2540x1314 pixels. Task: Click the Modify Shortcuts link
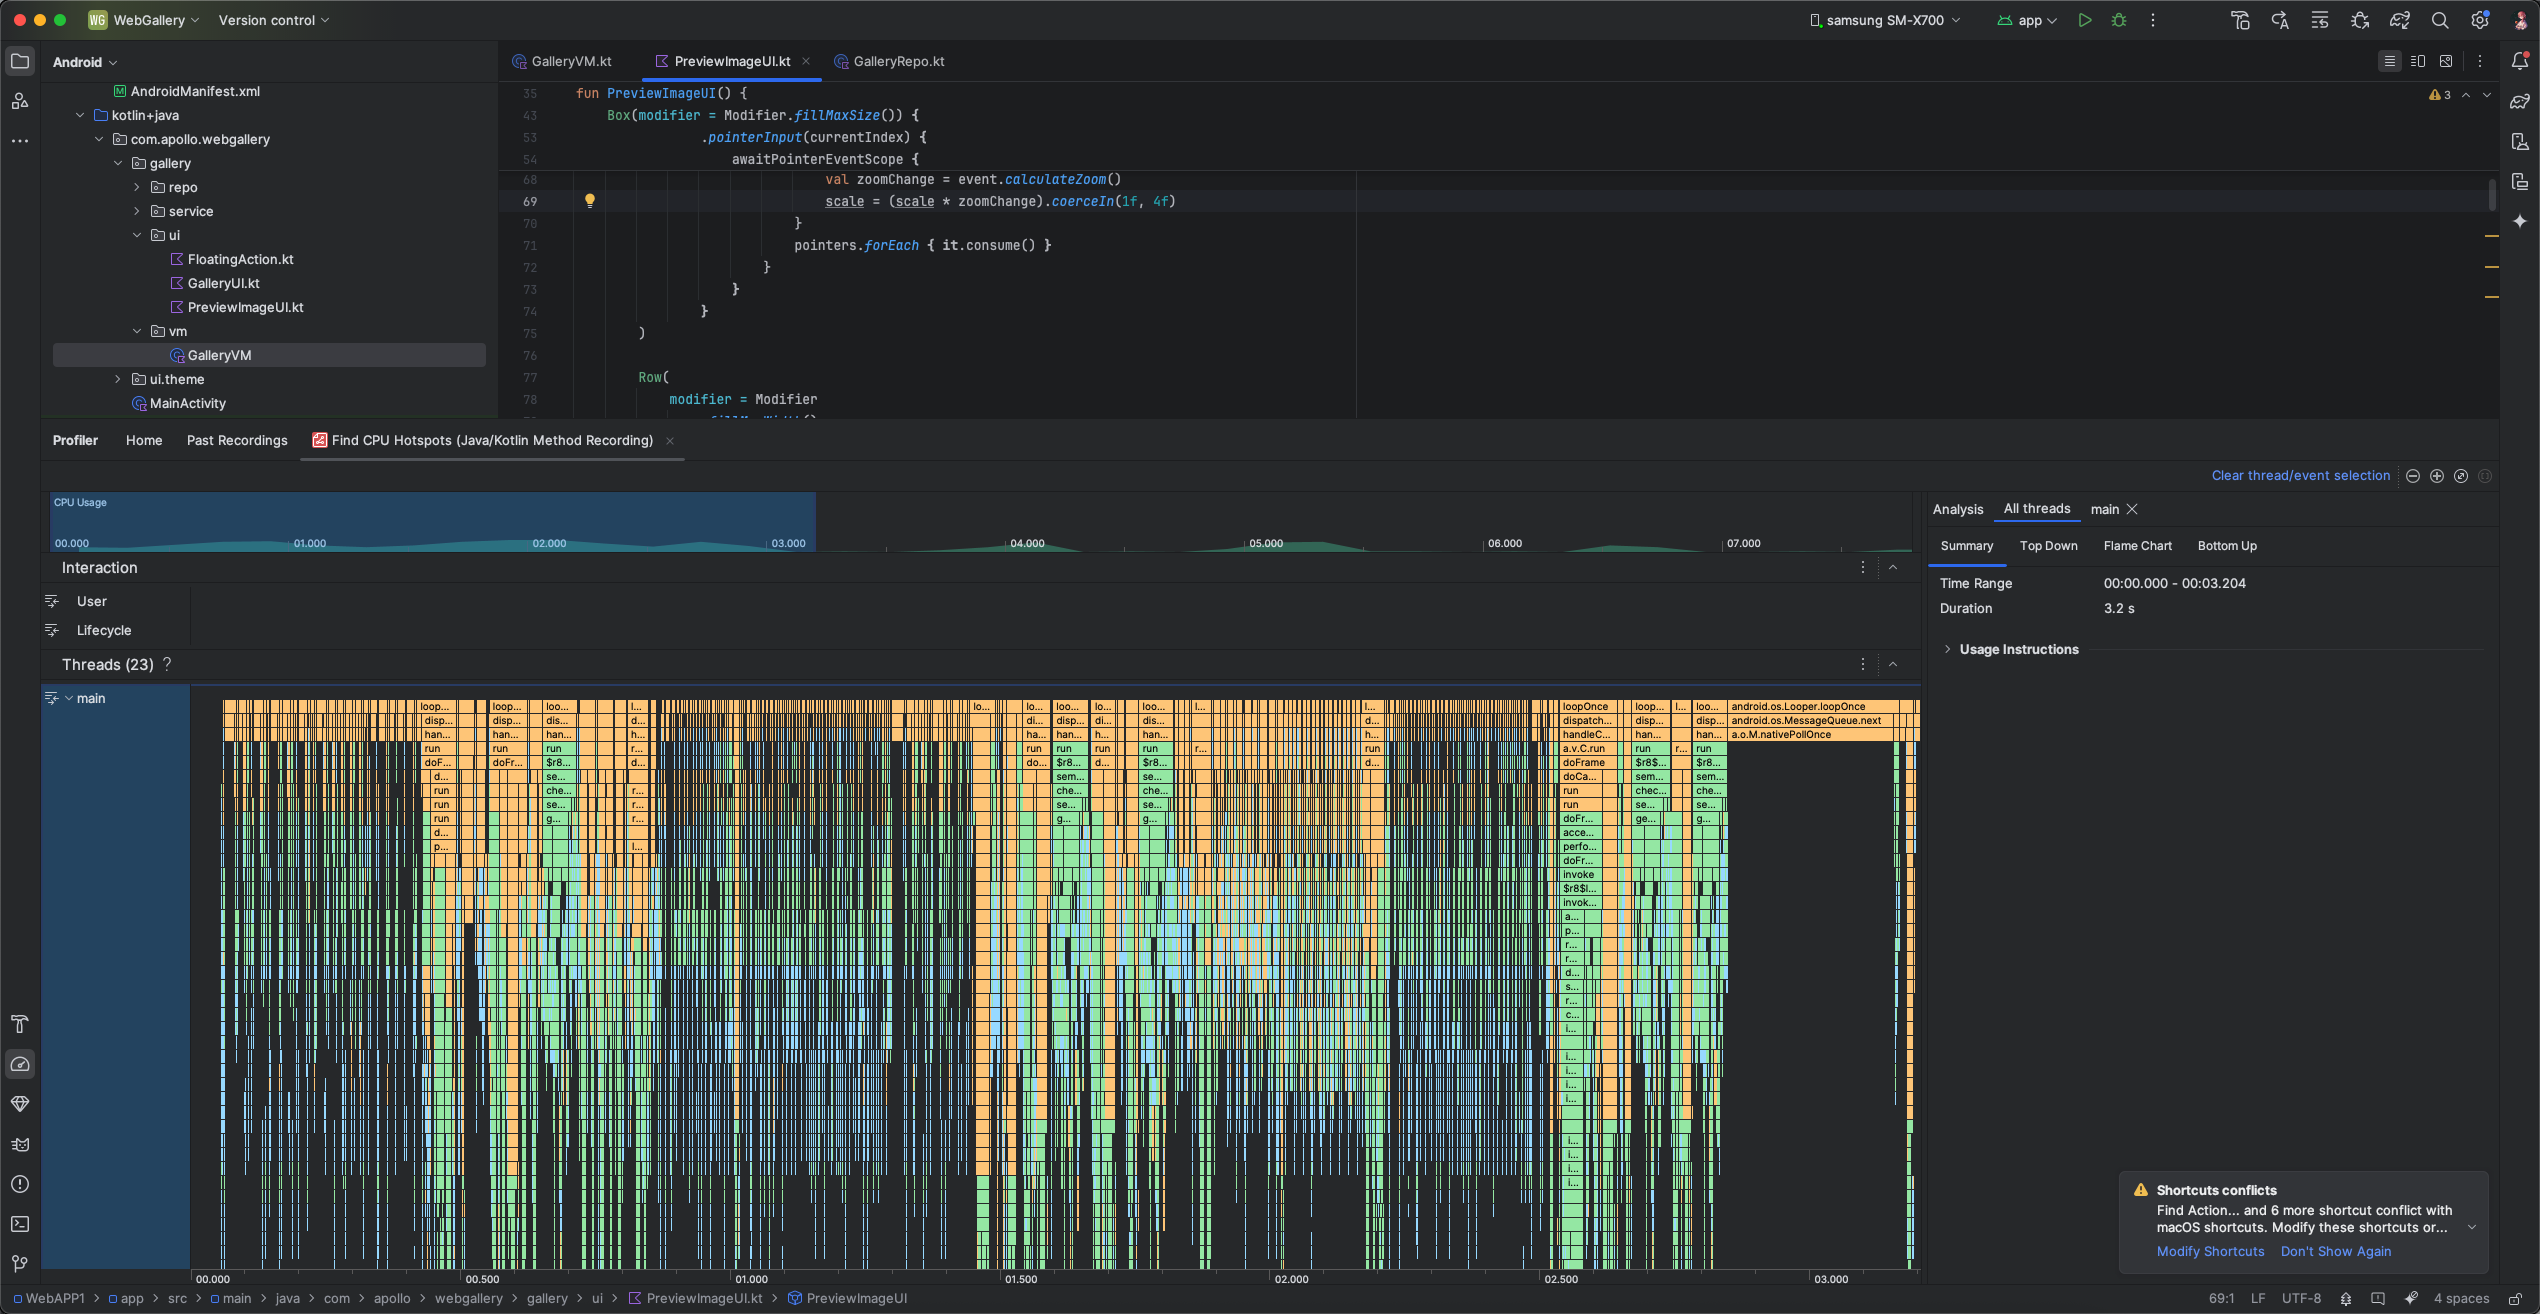2210,1251
